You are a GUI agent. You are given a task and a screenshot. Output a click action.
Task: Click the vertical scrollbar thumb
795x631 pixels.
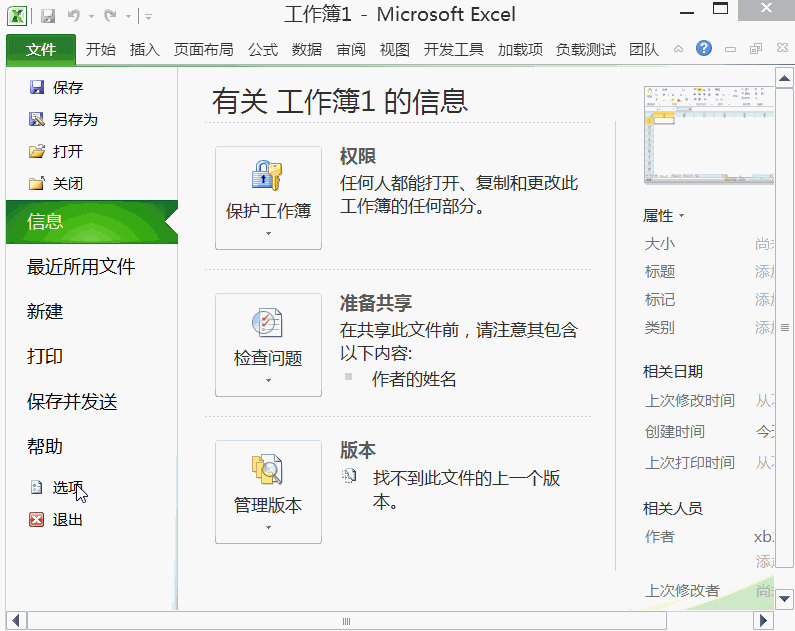[784, 327]
